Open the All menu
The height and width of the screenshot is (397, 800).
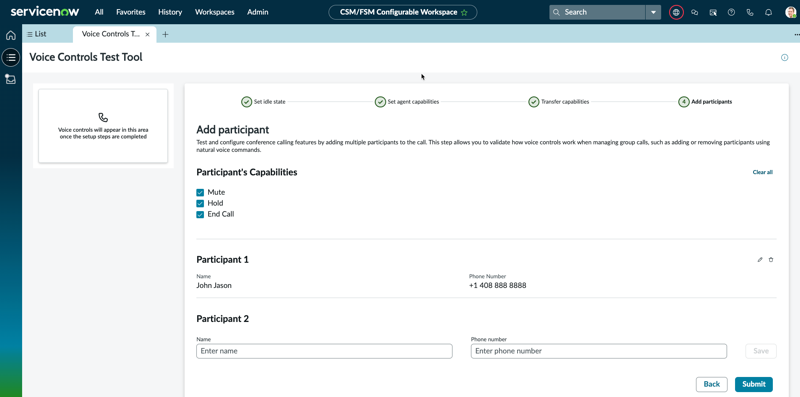tap(99, 12)
